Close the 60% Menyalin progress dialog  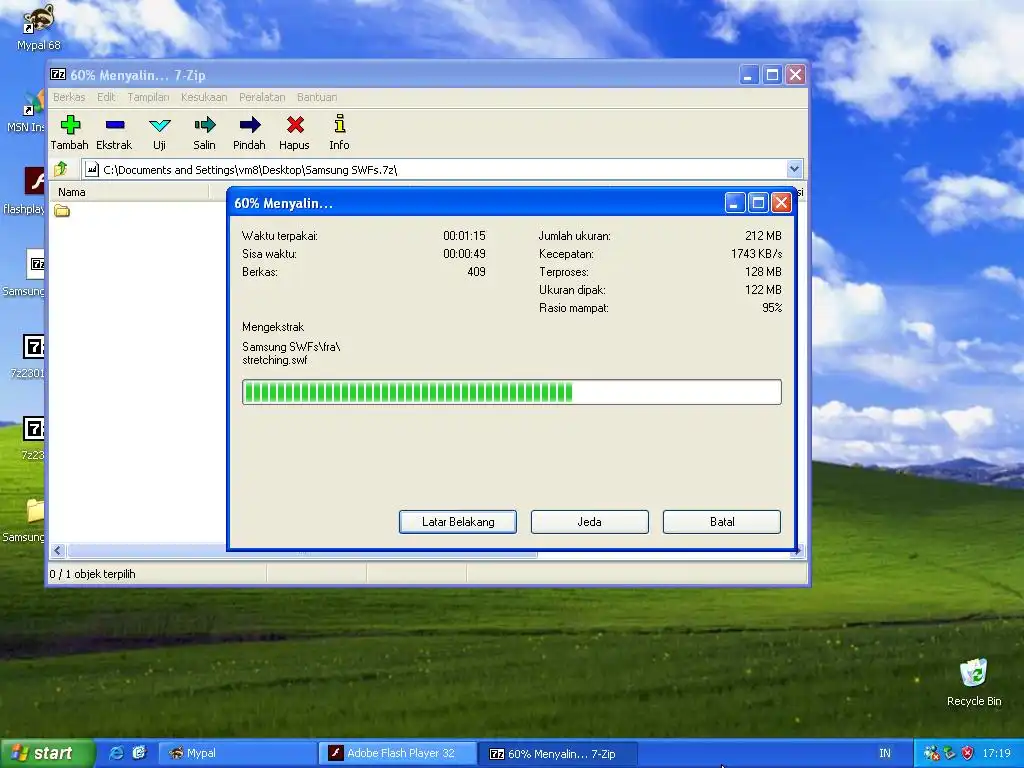tap(781, 203)
